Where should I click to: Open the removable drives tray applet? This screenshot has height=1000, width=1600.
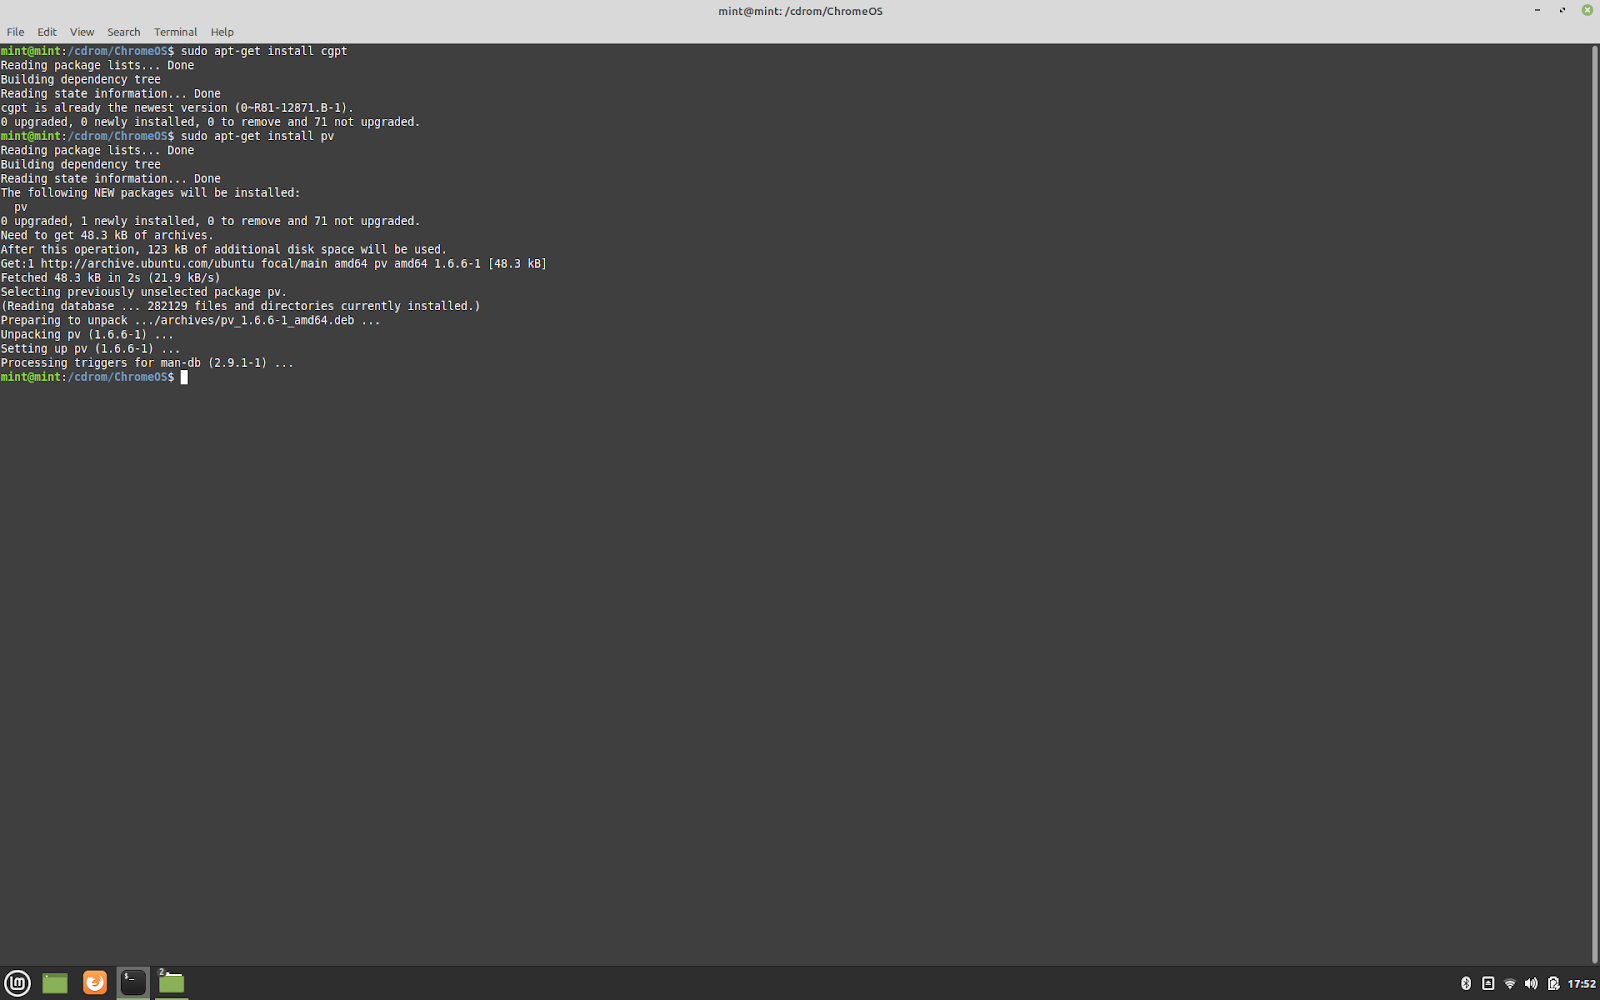[1488, 983]
